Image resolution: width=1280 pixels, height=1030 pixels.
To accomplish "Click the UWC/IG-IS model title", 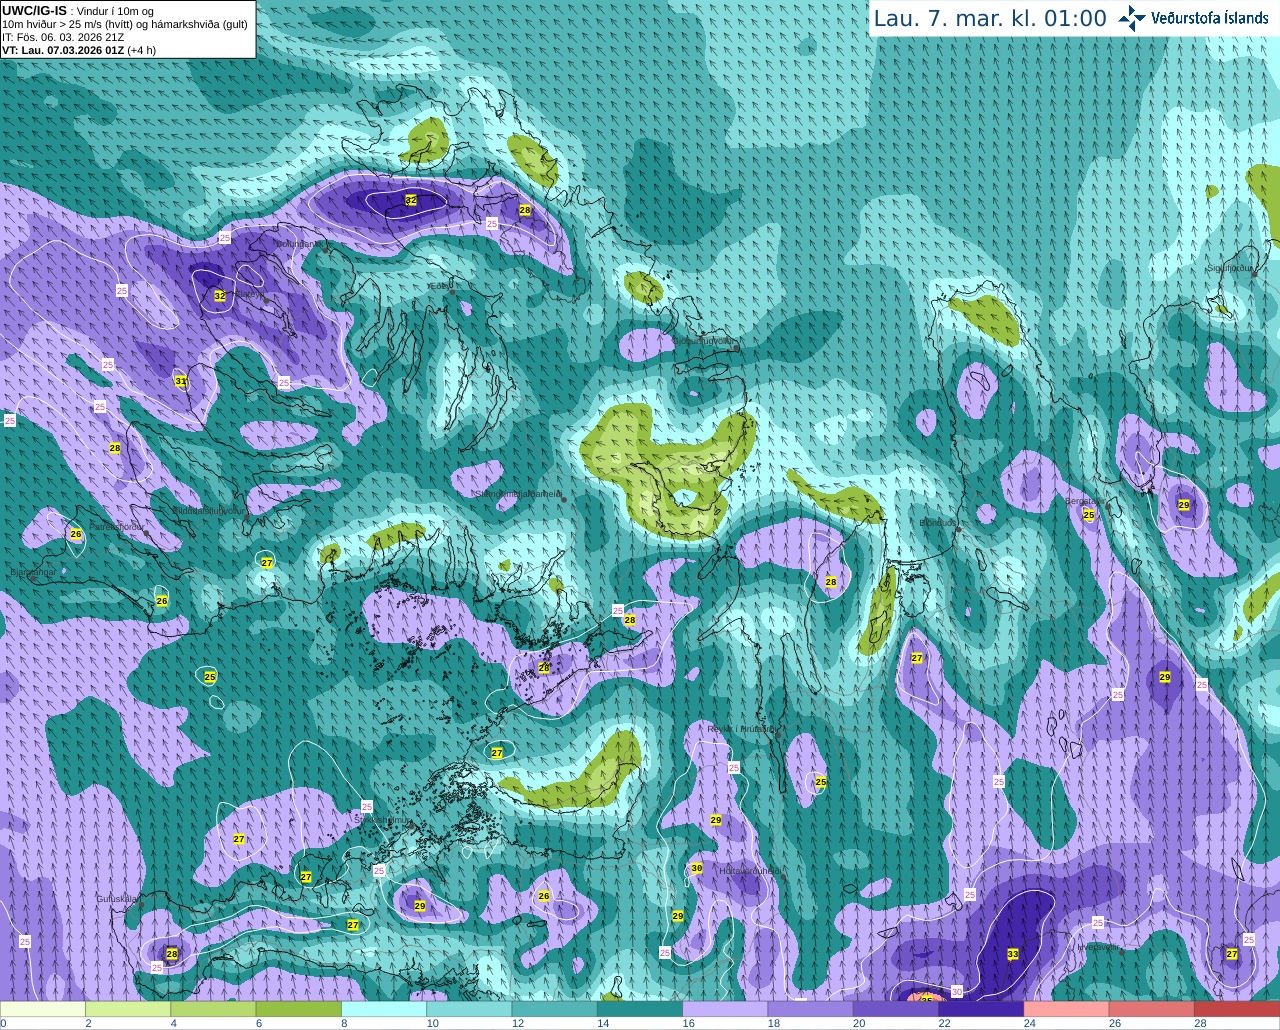I will 34,10.
